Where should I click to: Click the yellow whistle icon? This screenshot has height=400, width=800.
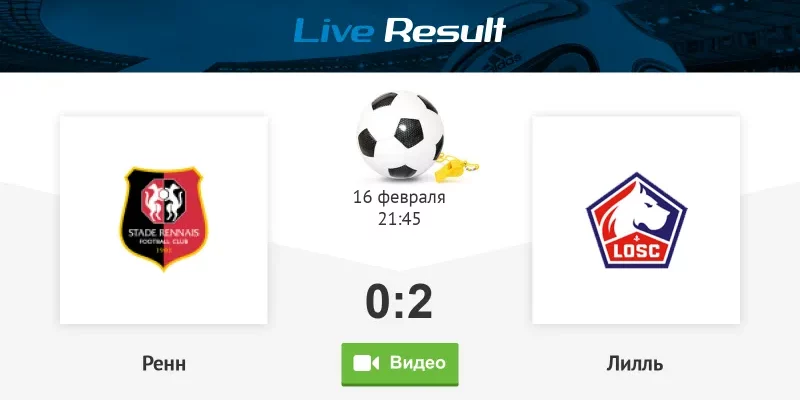point(456,167)
